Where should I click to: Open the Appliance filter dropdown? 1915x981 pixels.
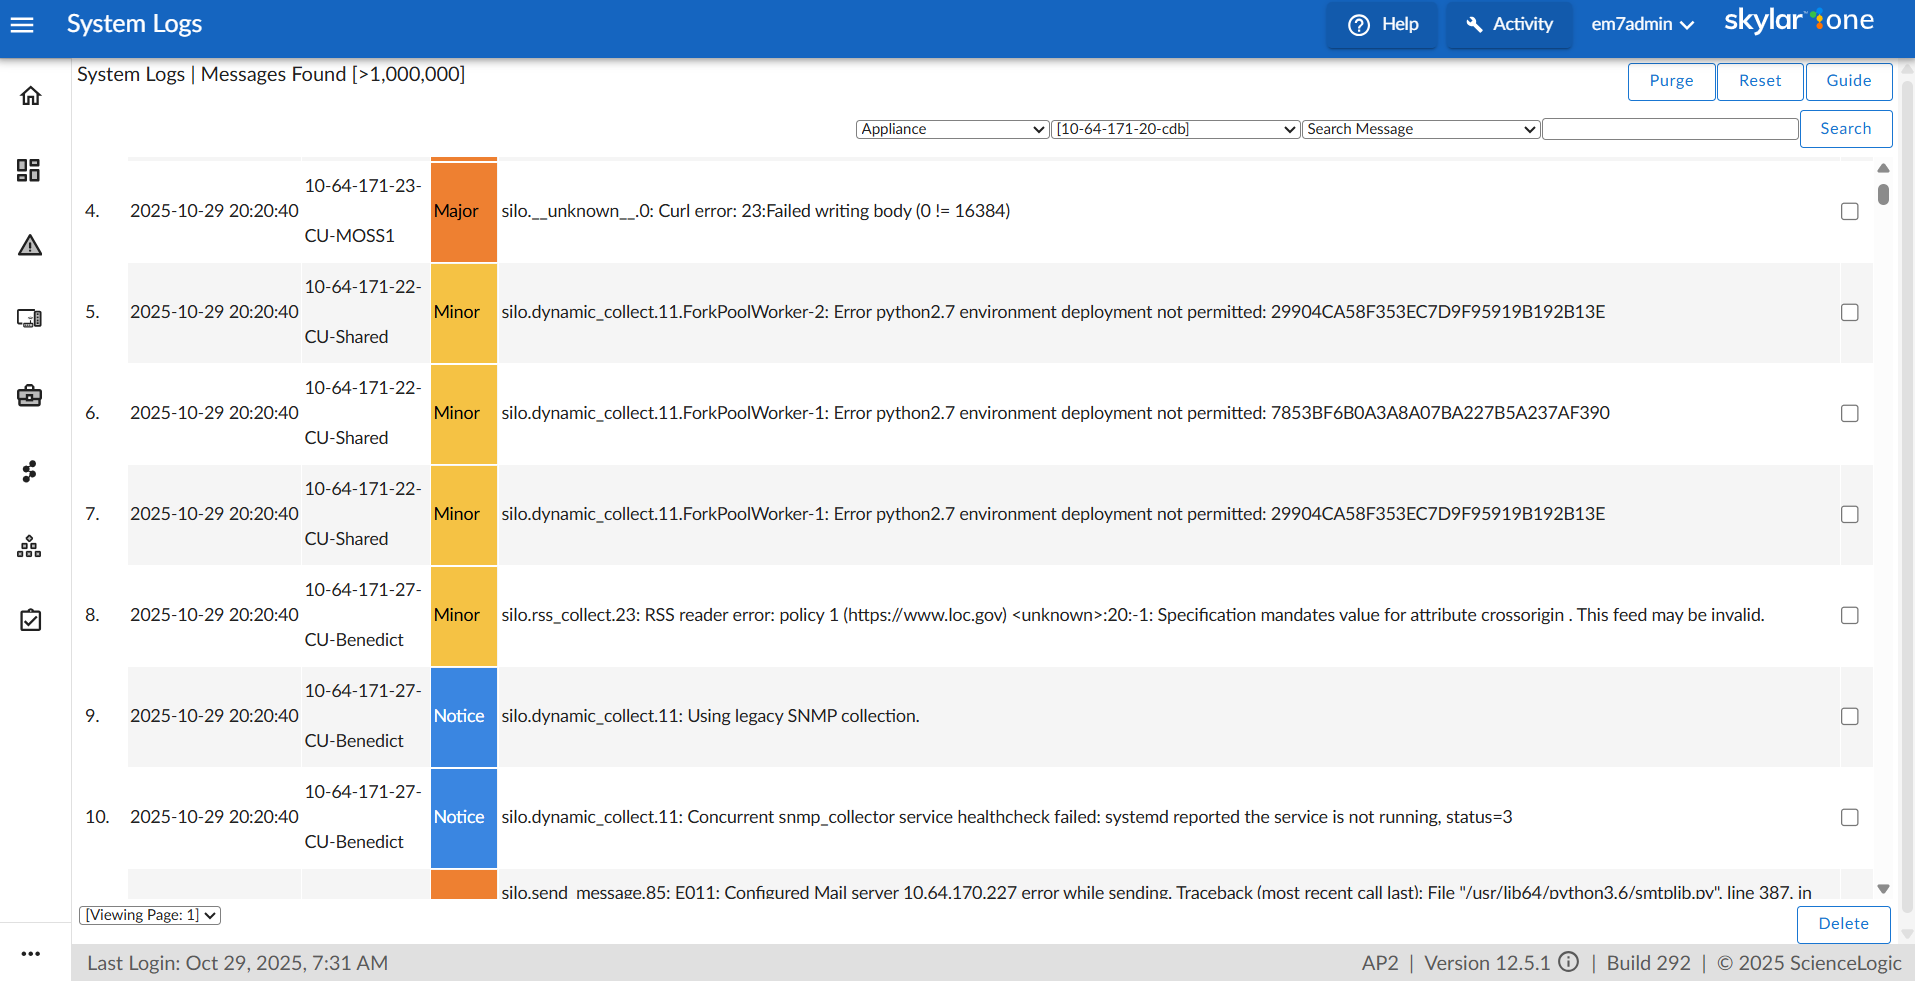click(952, 129)
